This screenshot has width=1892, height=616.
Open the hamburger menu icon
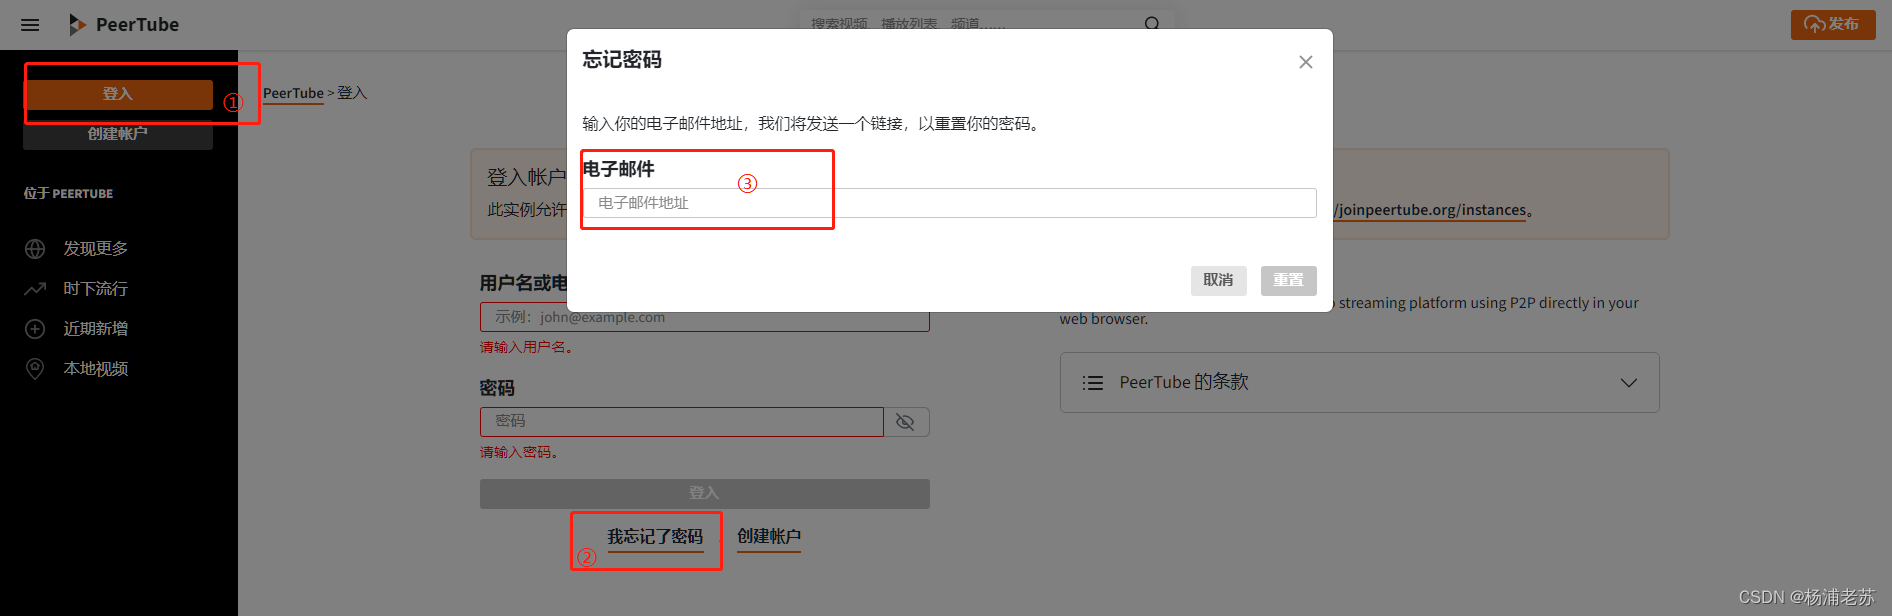30,25
